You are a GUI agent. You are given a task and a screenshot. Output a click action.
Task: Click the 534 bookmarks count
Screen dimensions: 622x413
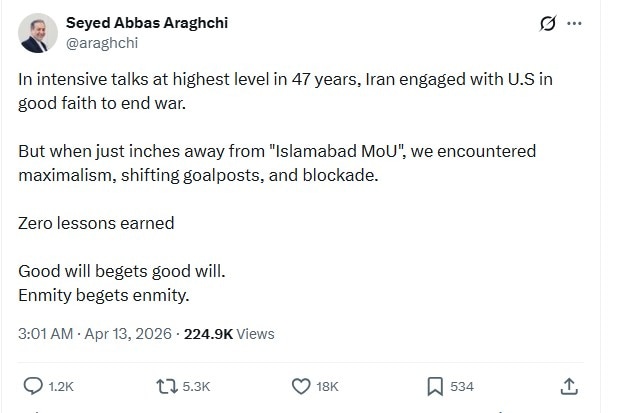(x=462, y=386)
